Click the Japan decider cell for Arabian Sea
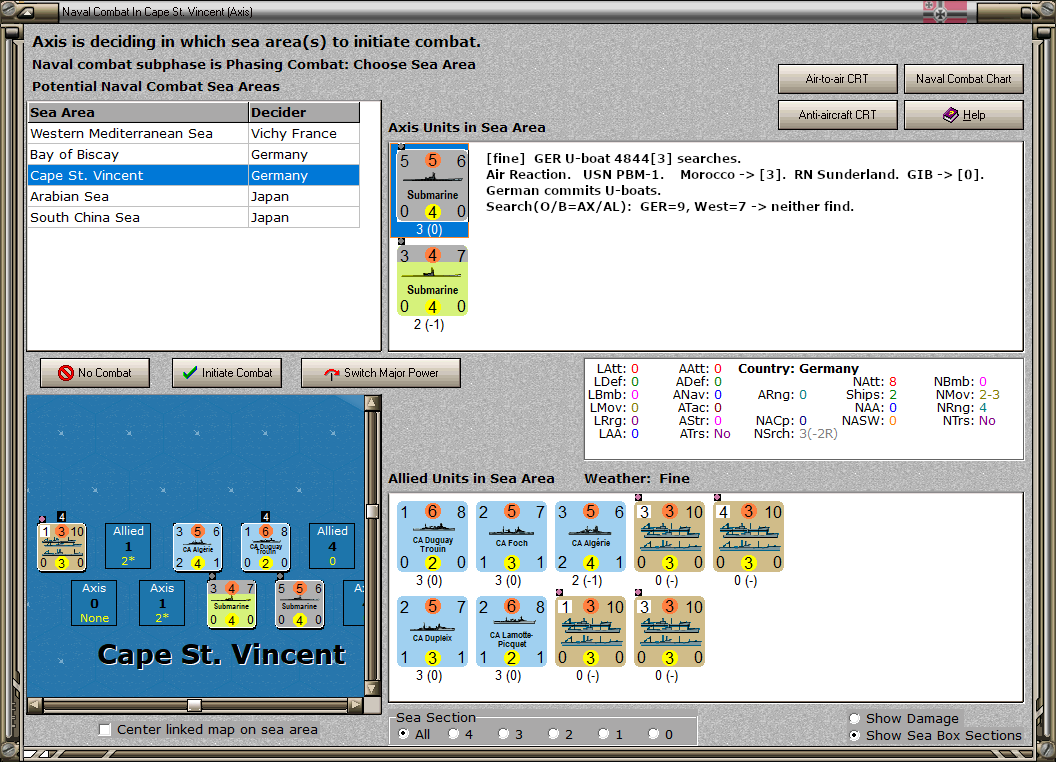Viewport: 1056px width, 762px height. (304, 196)
